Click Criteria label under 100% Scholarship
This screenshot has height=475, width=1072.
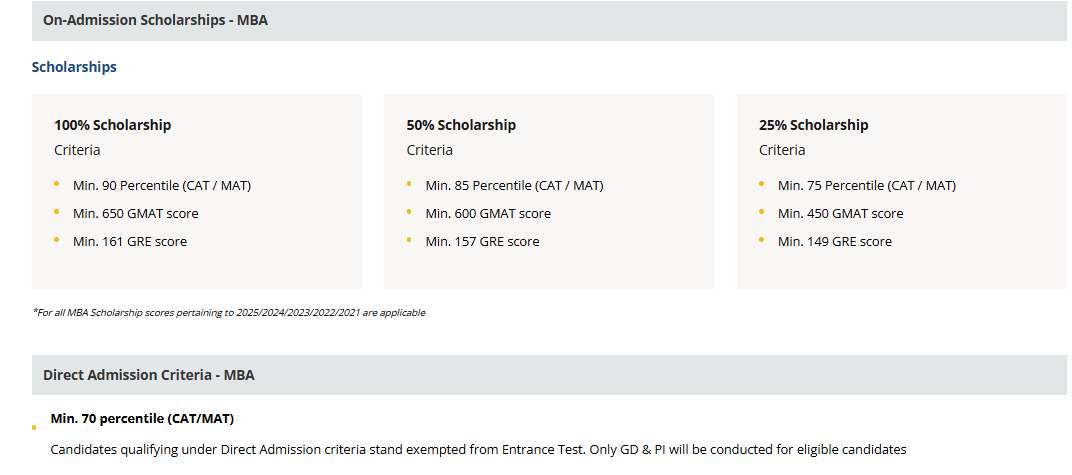click(x=77, y=150)
